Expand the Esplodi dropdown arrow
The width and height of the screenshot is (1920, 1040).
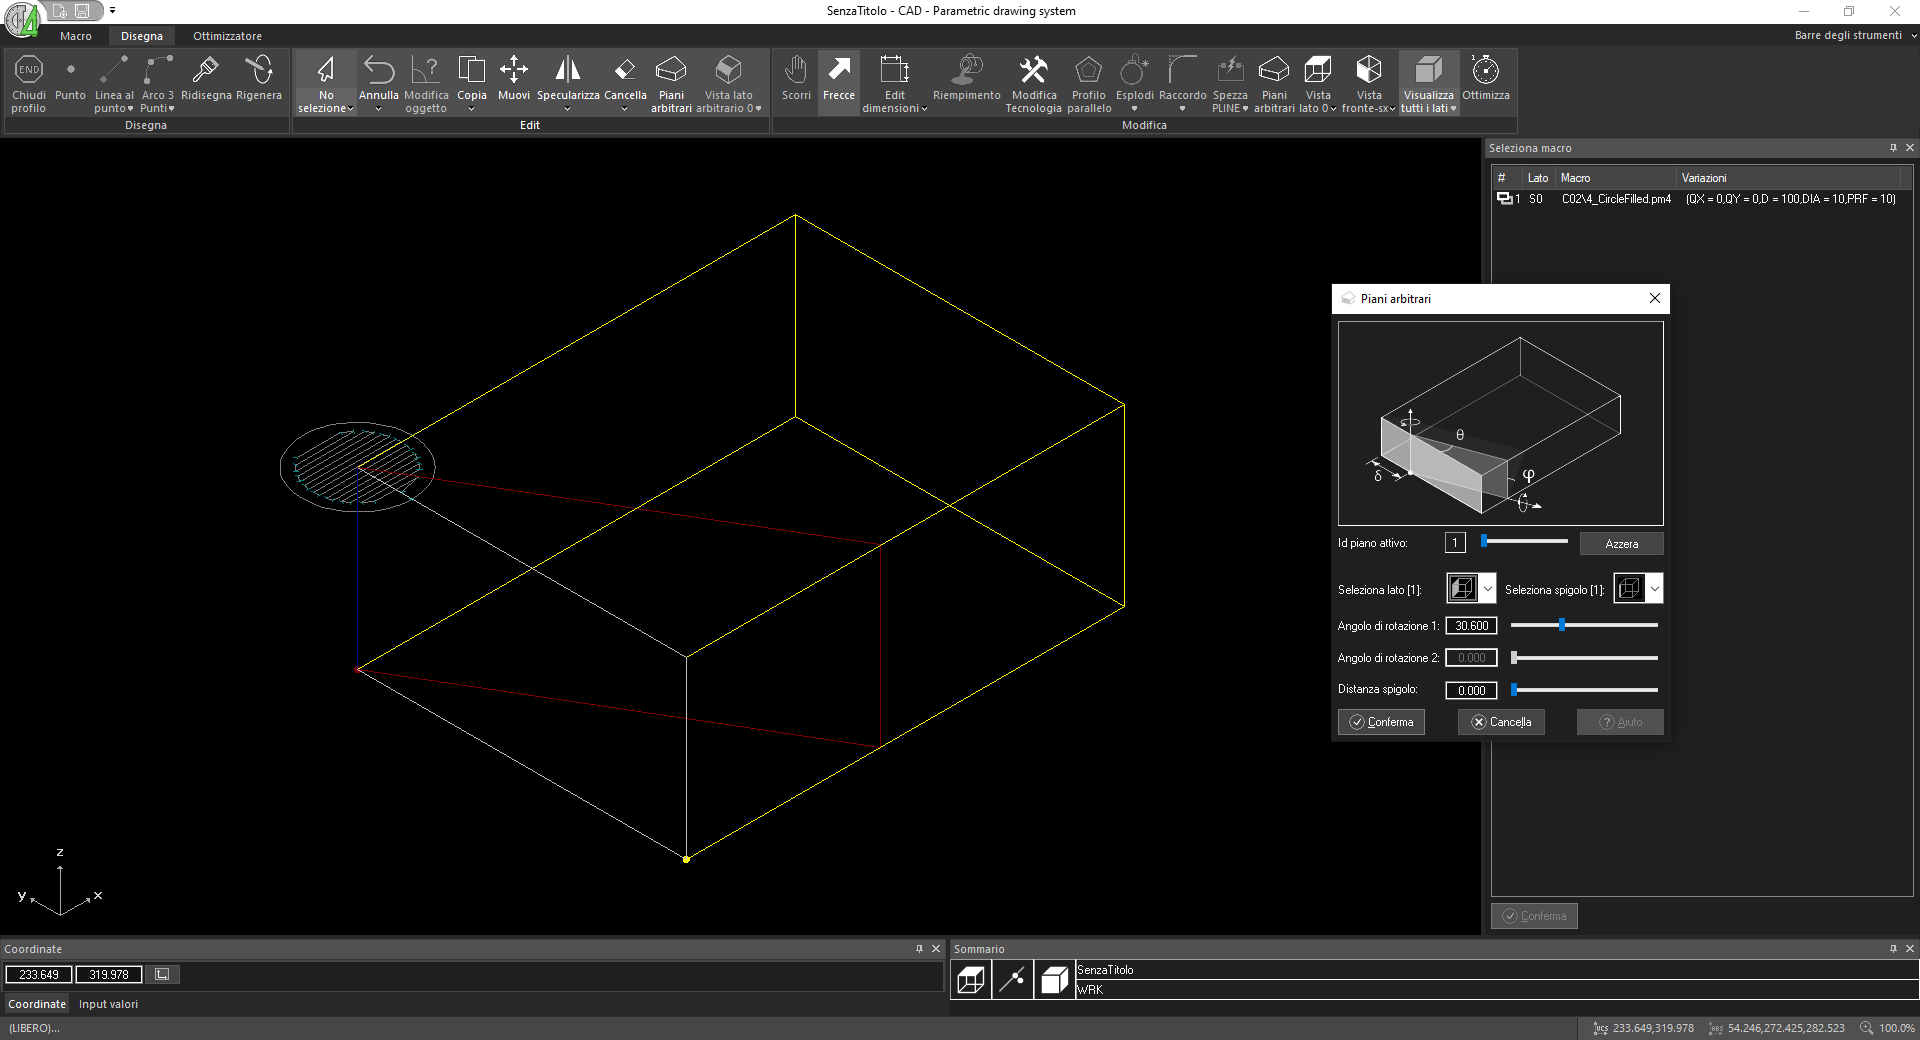pos(1134,109)
